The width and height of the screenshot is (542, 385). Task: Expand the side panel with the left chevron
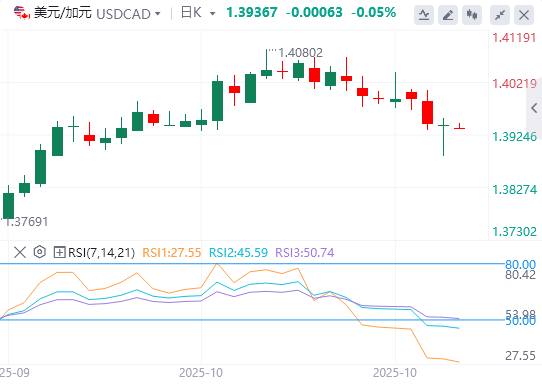(x=534, y=108)
